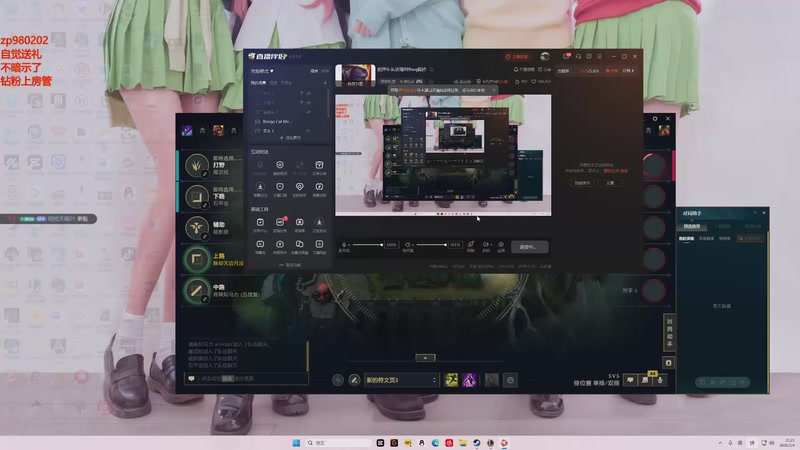Click the headset support icon
800x450 pixels.
tap(578, 56)
